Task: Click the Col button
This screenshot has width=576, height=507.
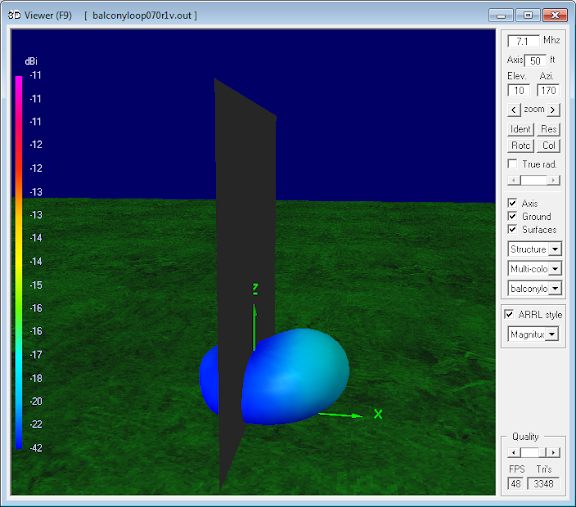Action: (548, 146)
